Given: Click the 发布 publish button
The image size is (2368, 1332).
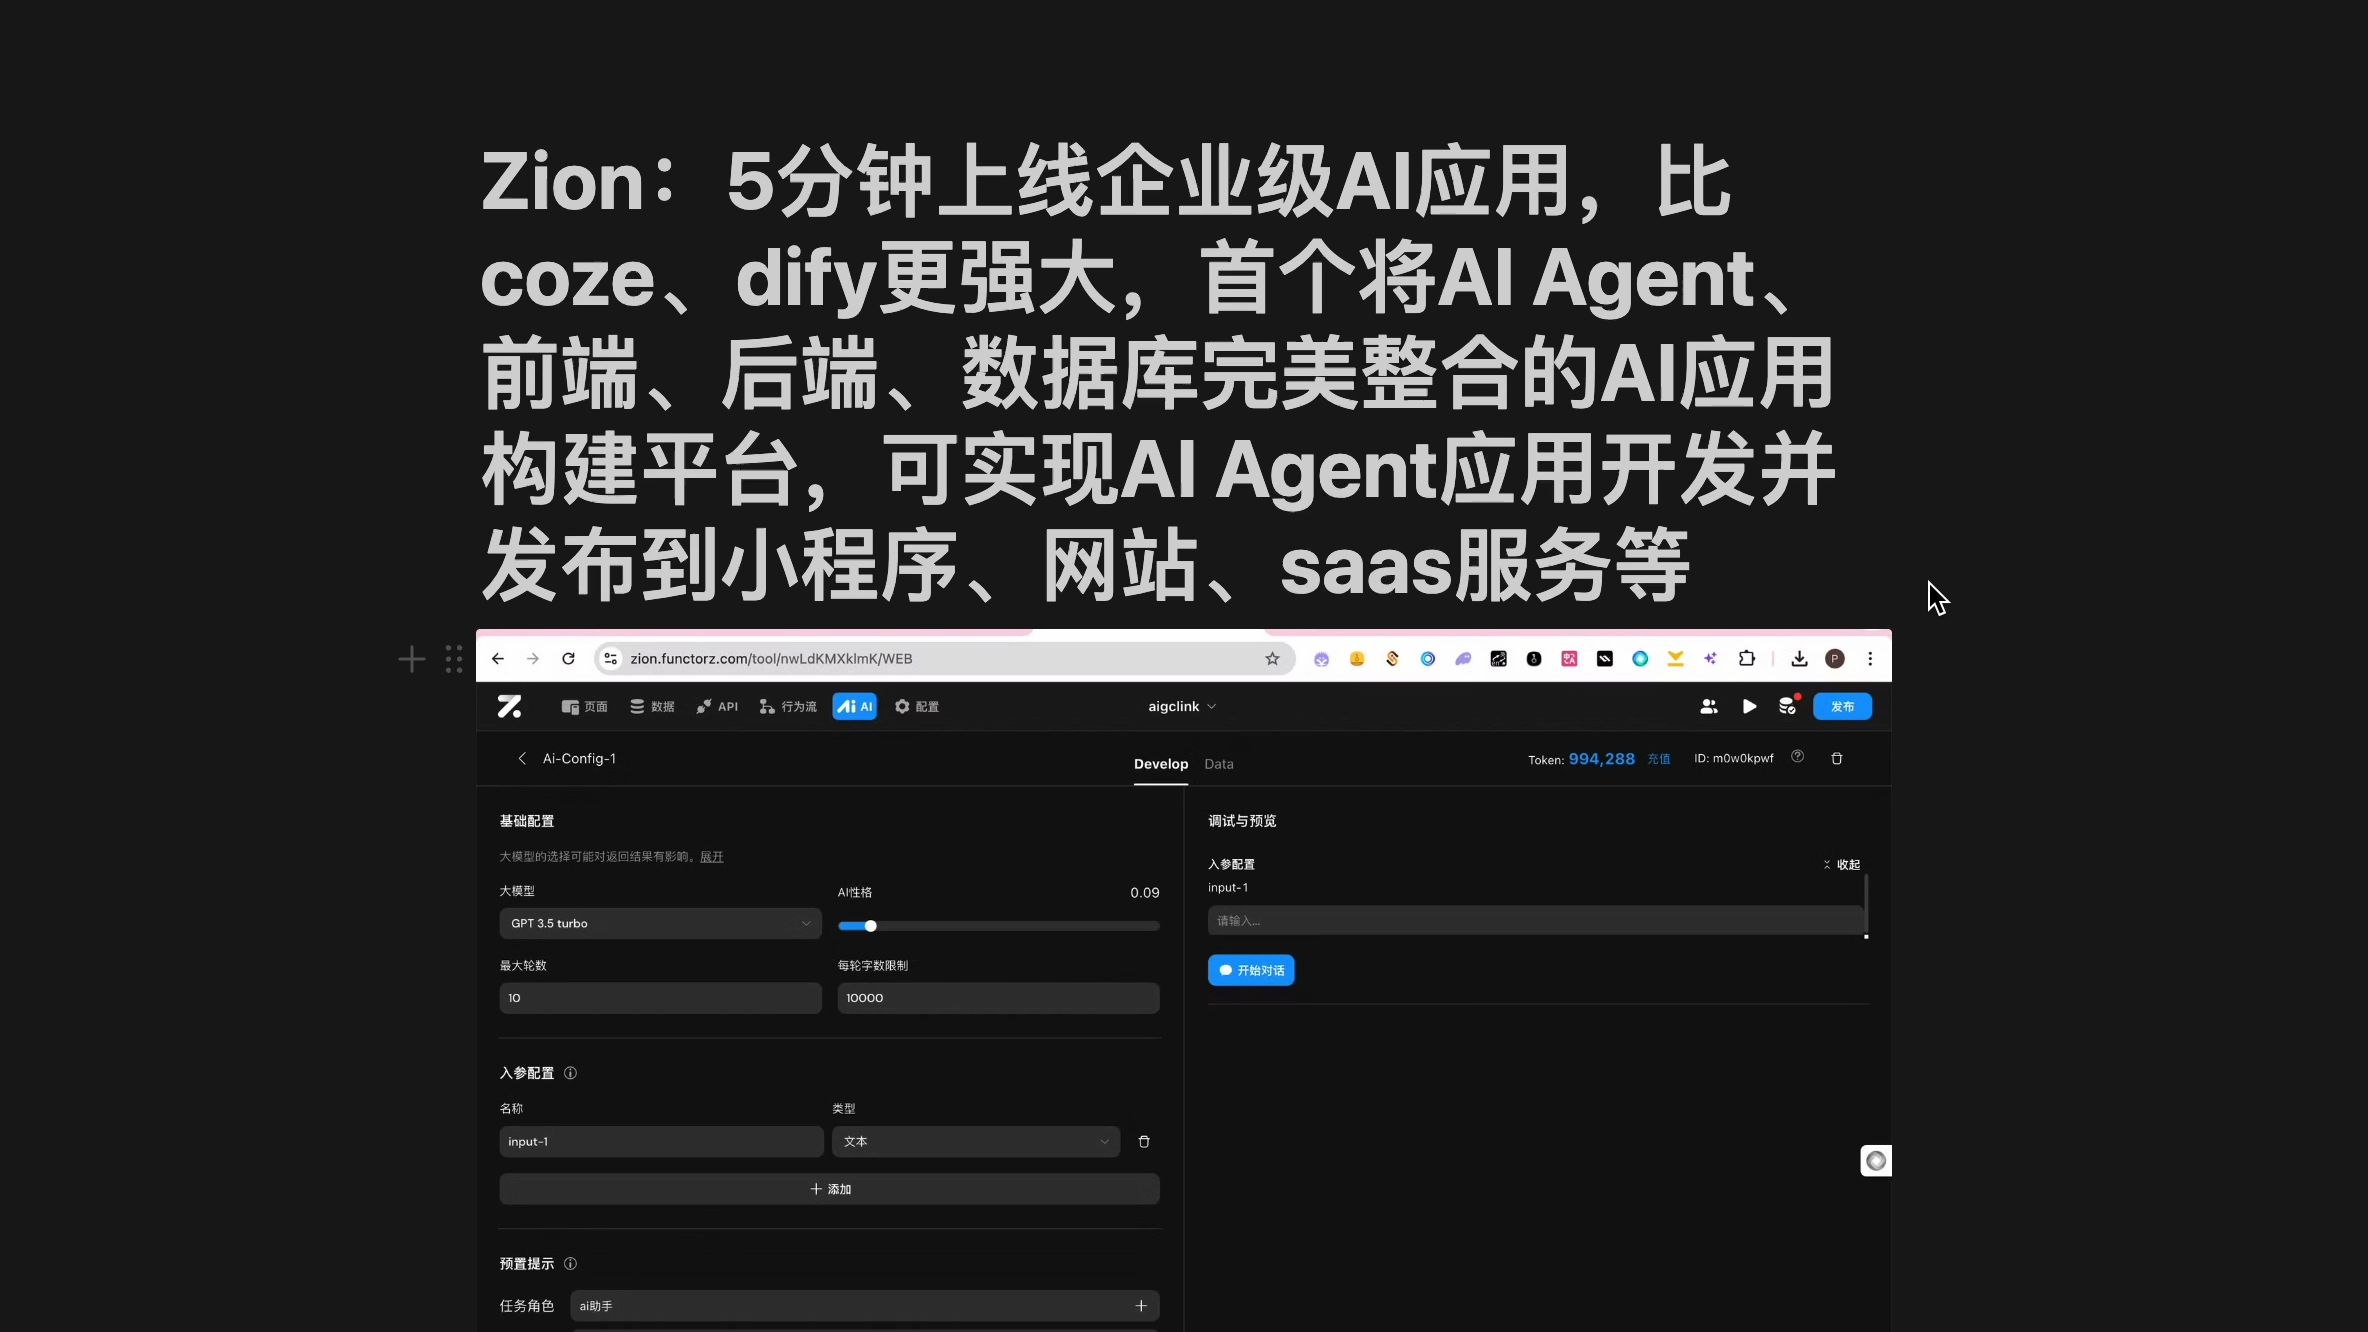Looking at the screenshot, I should [1842, 707].
